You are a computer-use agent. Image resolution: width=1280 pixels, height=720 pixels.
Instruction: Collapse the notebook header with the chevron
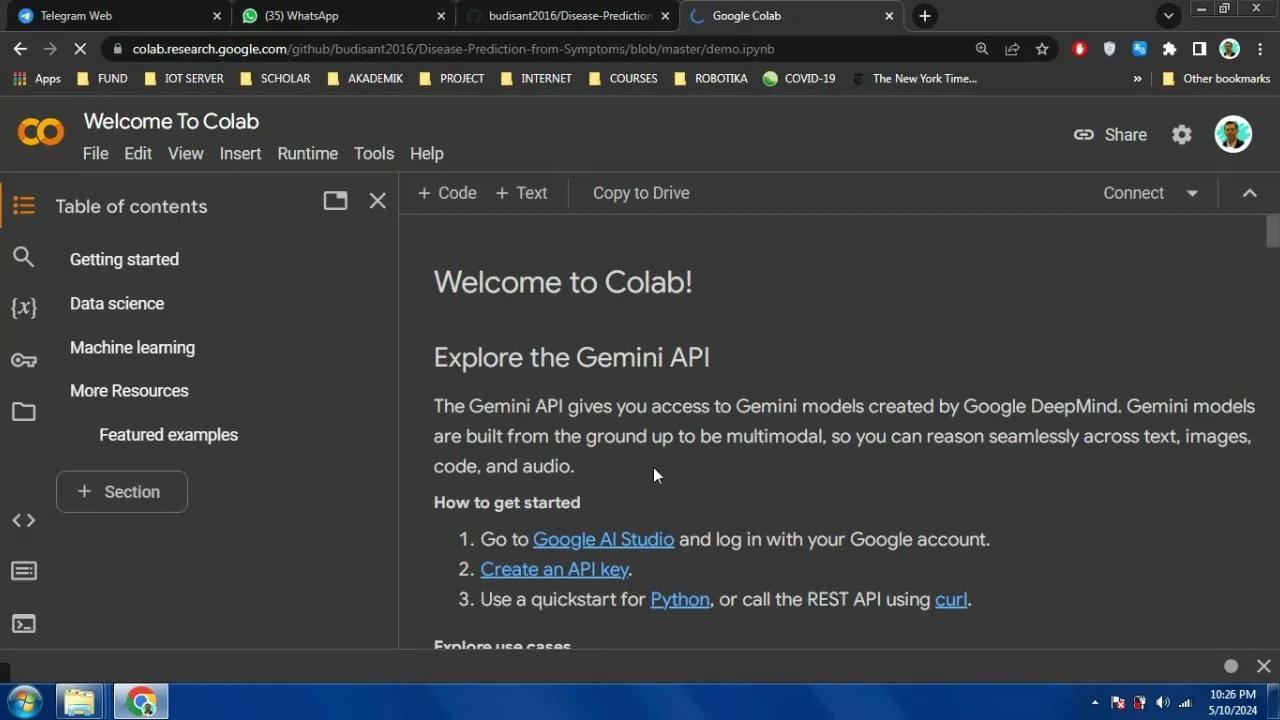click(x=1249, y=193)
